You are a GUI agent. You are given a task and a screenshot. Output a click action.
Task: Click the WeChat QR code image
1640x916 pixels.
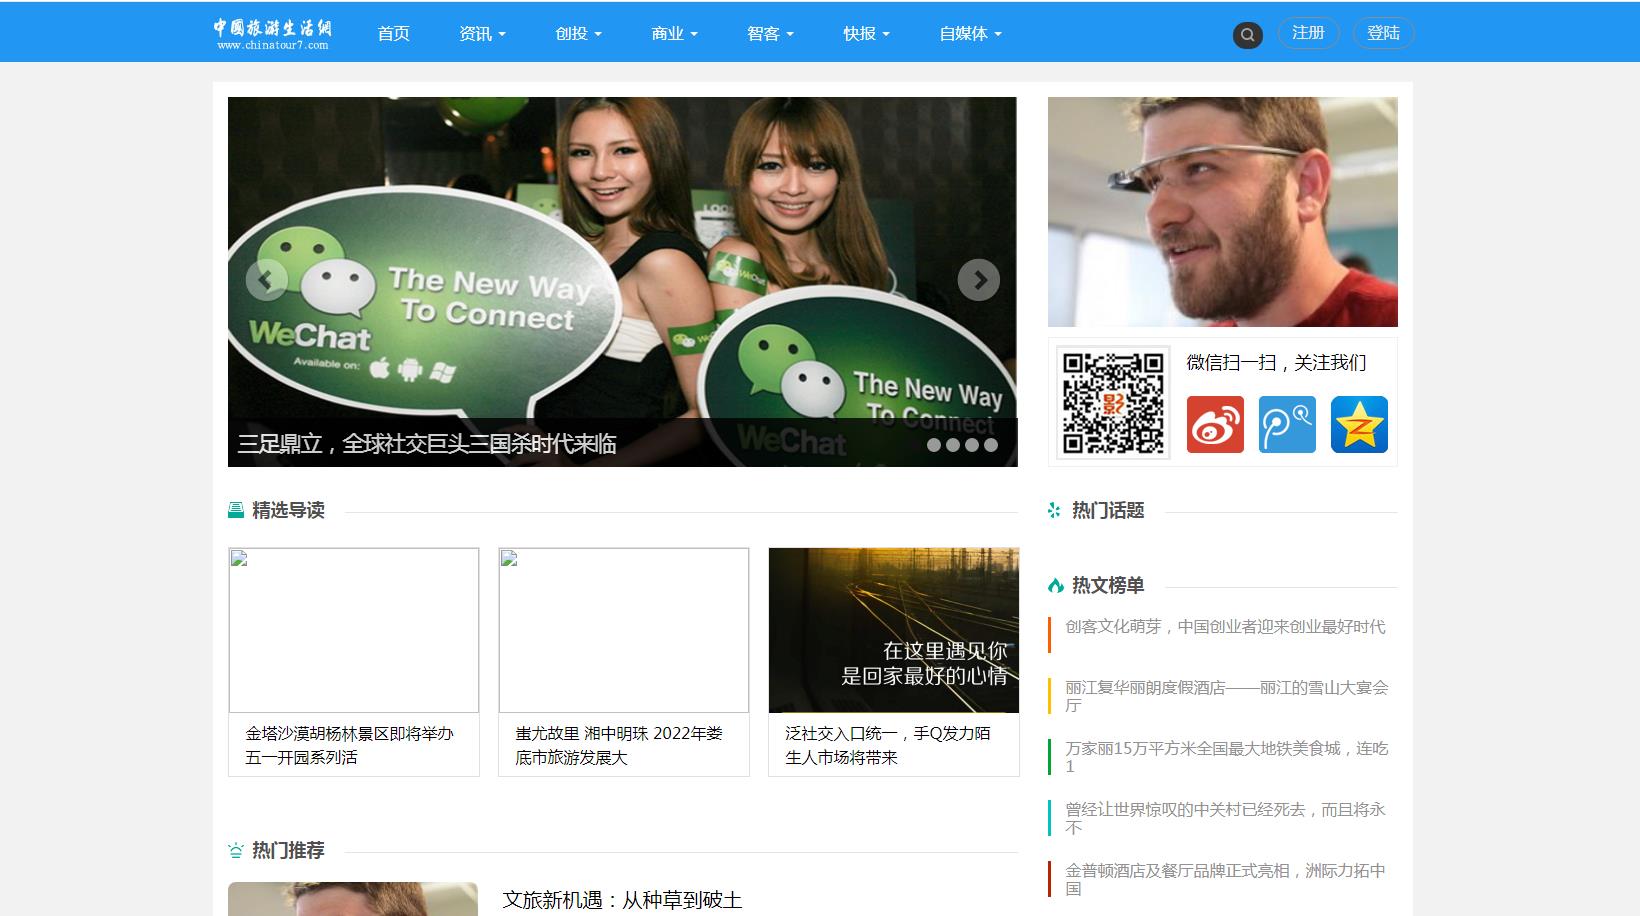pos(1113,403)
